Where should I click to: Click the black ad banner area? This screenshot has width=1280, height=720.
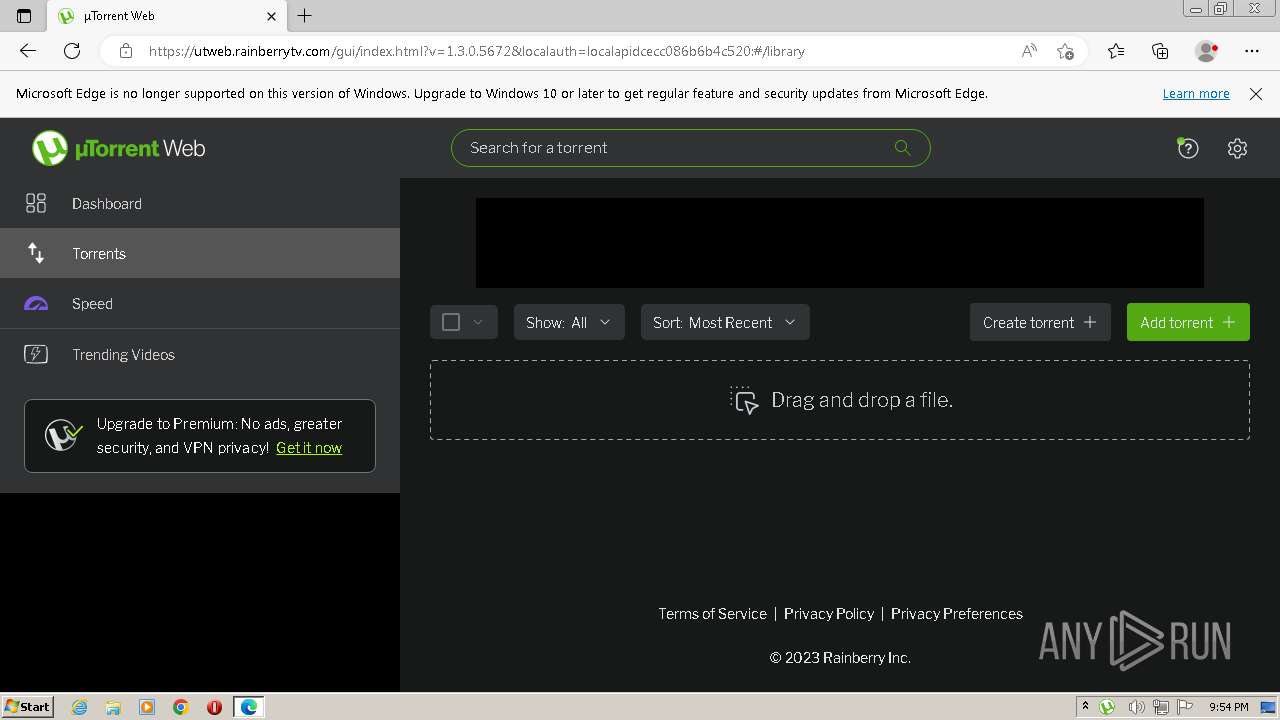tap(840, 243)
